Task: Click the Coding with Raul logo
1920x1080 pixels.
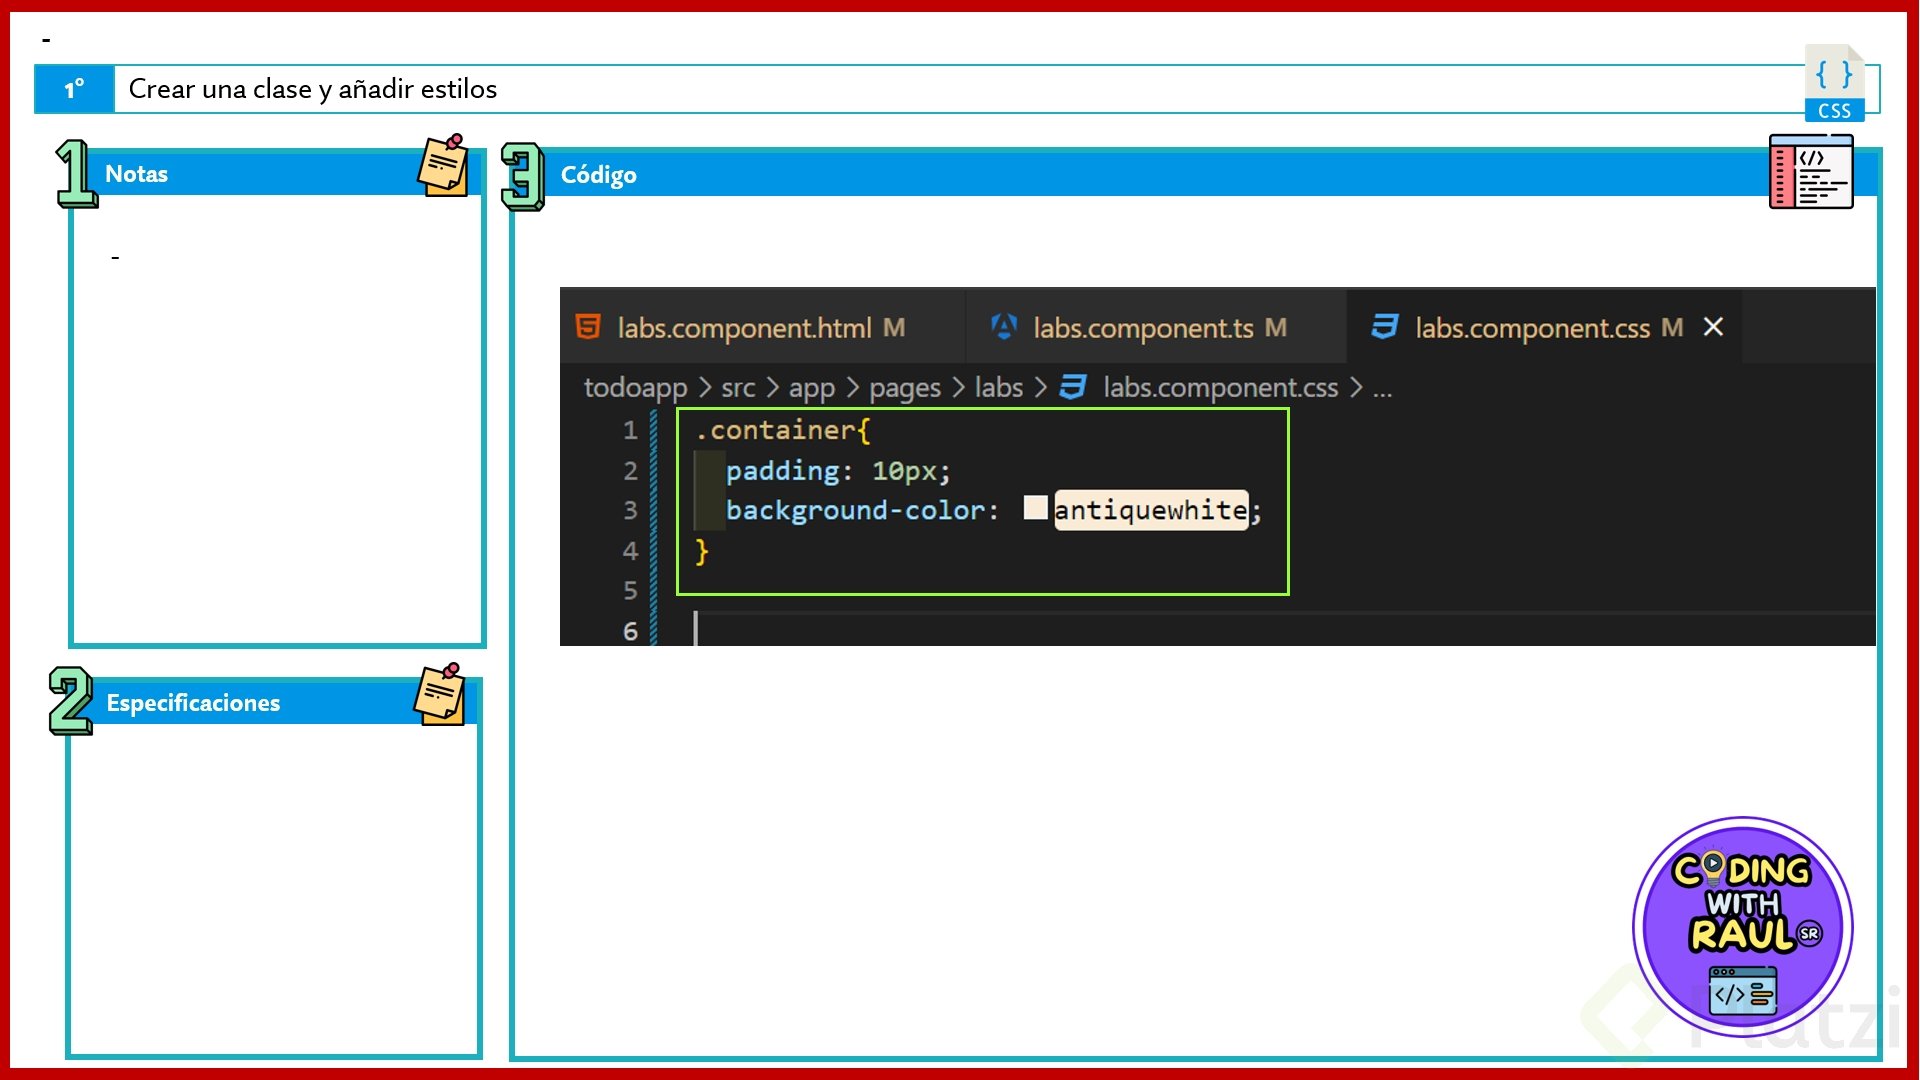Action: click(1742, 927)
